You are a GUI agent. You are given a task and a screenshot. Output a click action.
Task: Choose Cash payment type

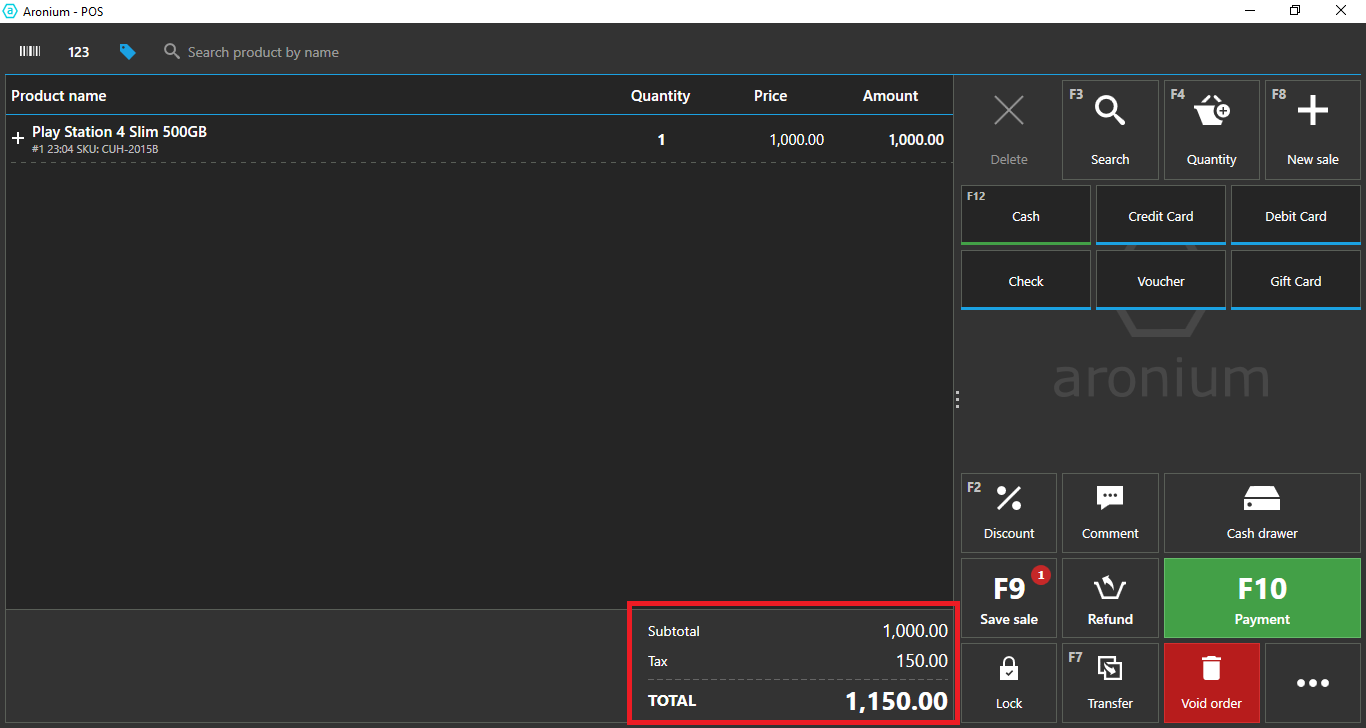[1025, 215]
